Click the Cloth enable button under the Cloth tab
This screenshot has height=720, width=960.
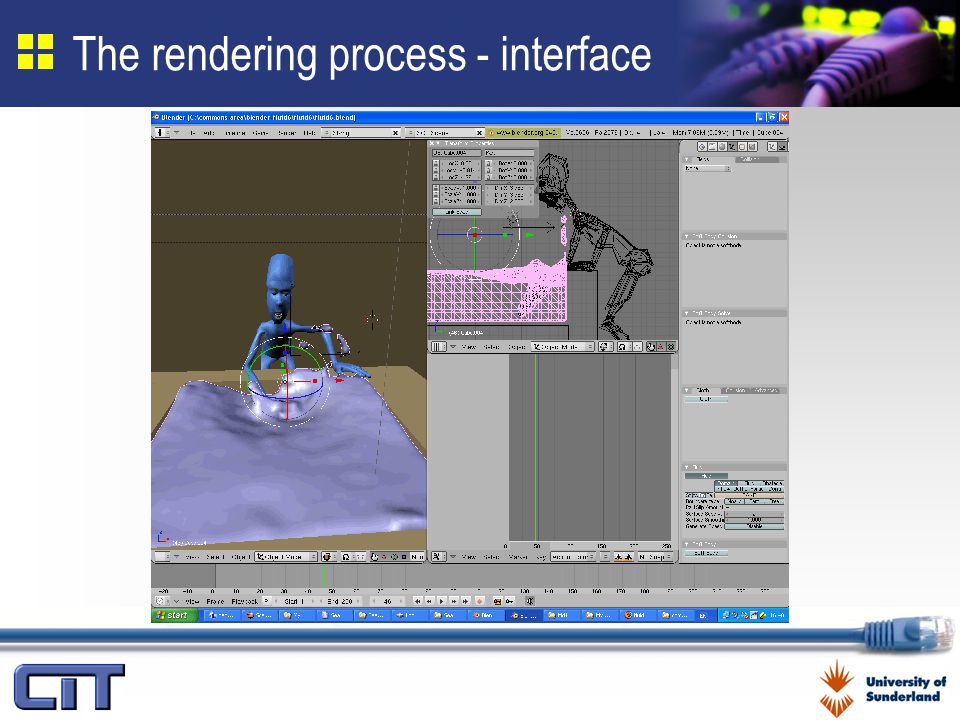coord(707,399)
